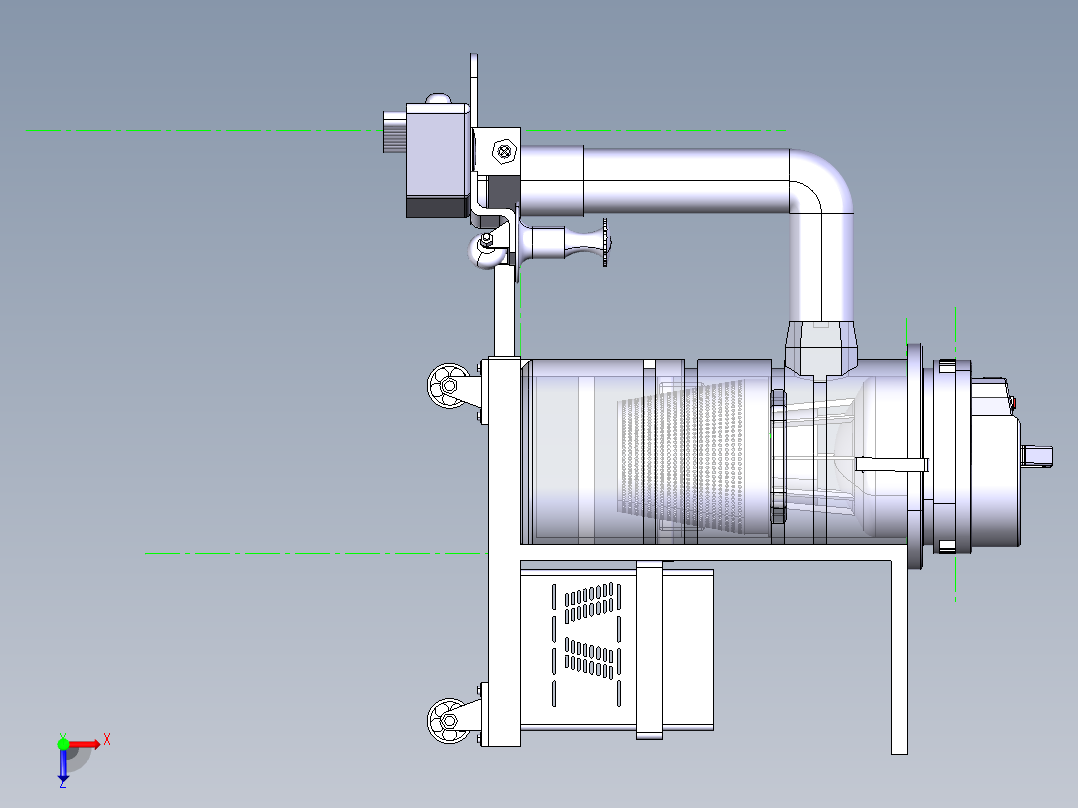Pick the small bracket tab on the cylinder side

point(892,465)
